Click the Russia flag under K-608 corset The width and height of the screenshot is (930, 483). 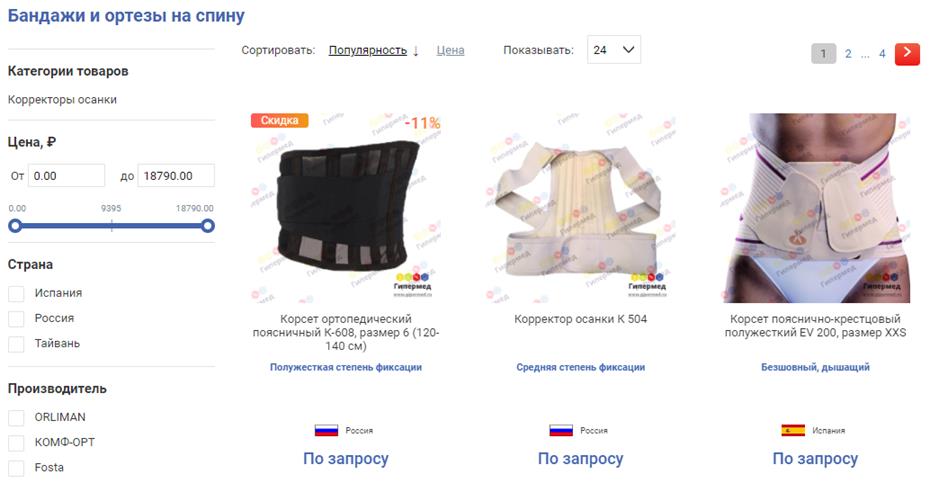pos(326,430)
